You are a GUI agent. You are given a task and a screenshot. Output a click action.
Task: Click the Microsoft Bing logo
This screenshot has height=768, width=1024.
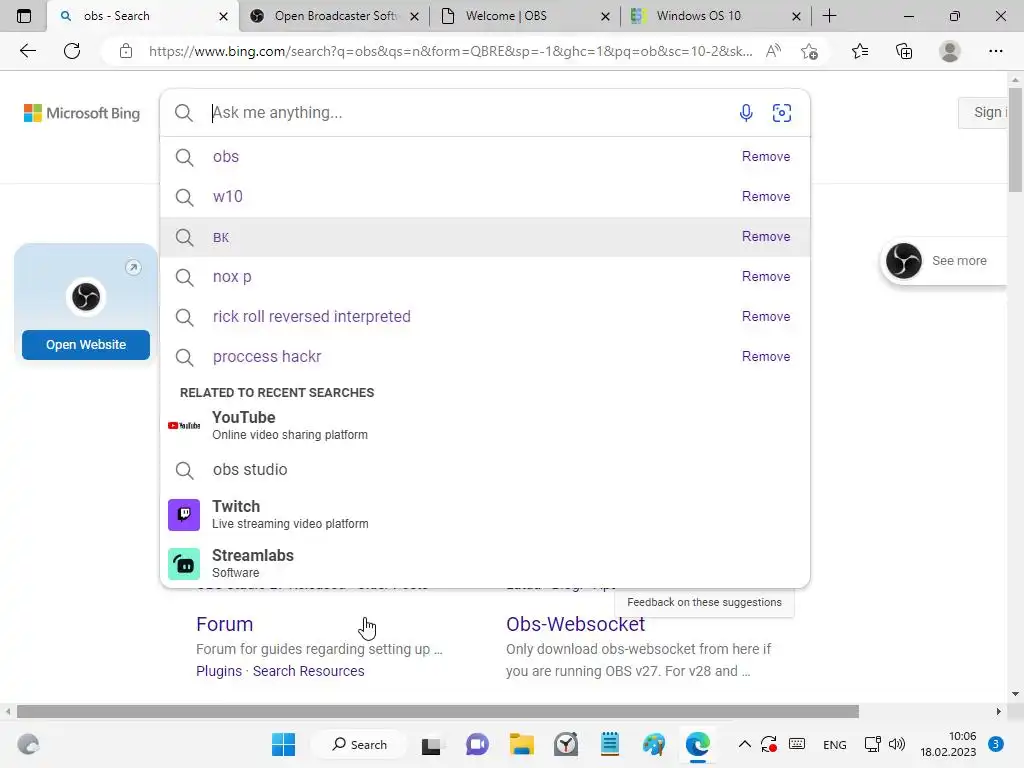pos(82,113)
